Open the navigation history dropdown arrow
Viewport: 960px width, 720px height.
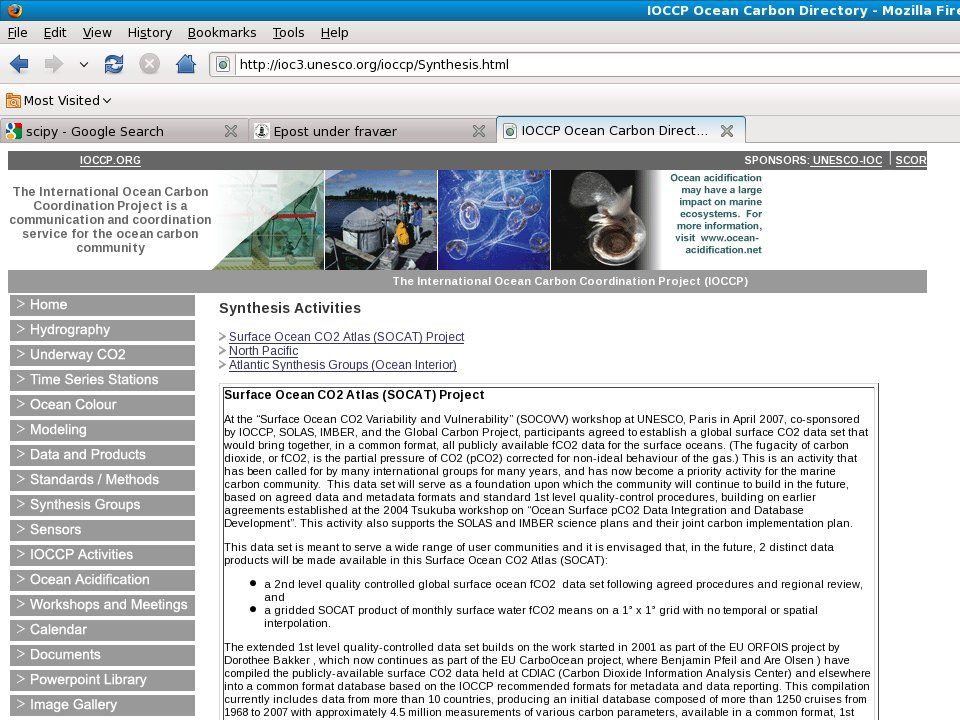point(84,64)
